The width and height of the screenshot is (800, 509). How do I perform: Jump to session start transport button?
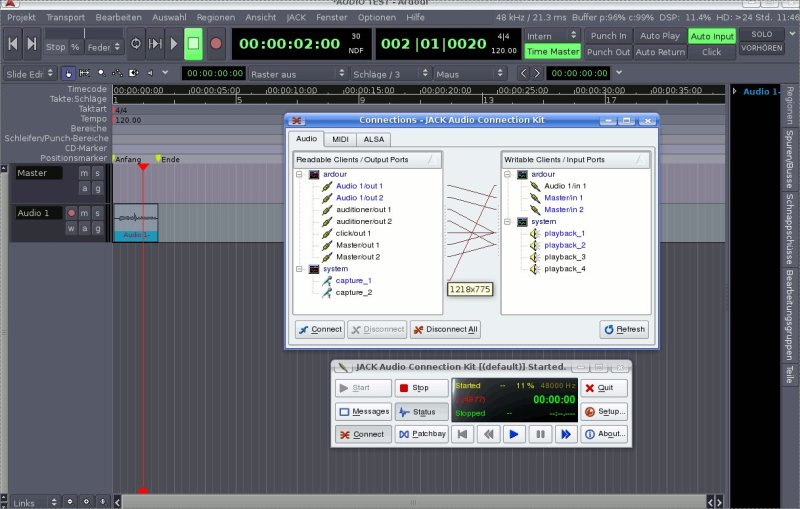(x=13, y=44)
